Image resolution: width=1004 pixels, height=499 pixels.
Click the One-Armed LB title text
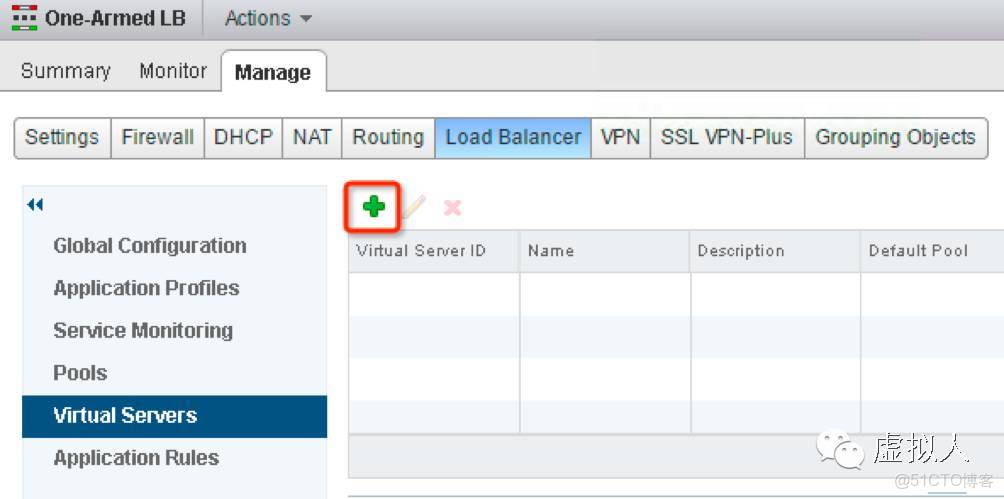click(115, 18)
